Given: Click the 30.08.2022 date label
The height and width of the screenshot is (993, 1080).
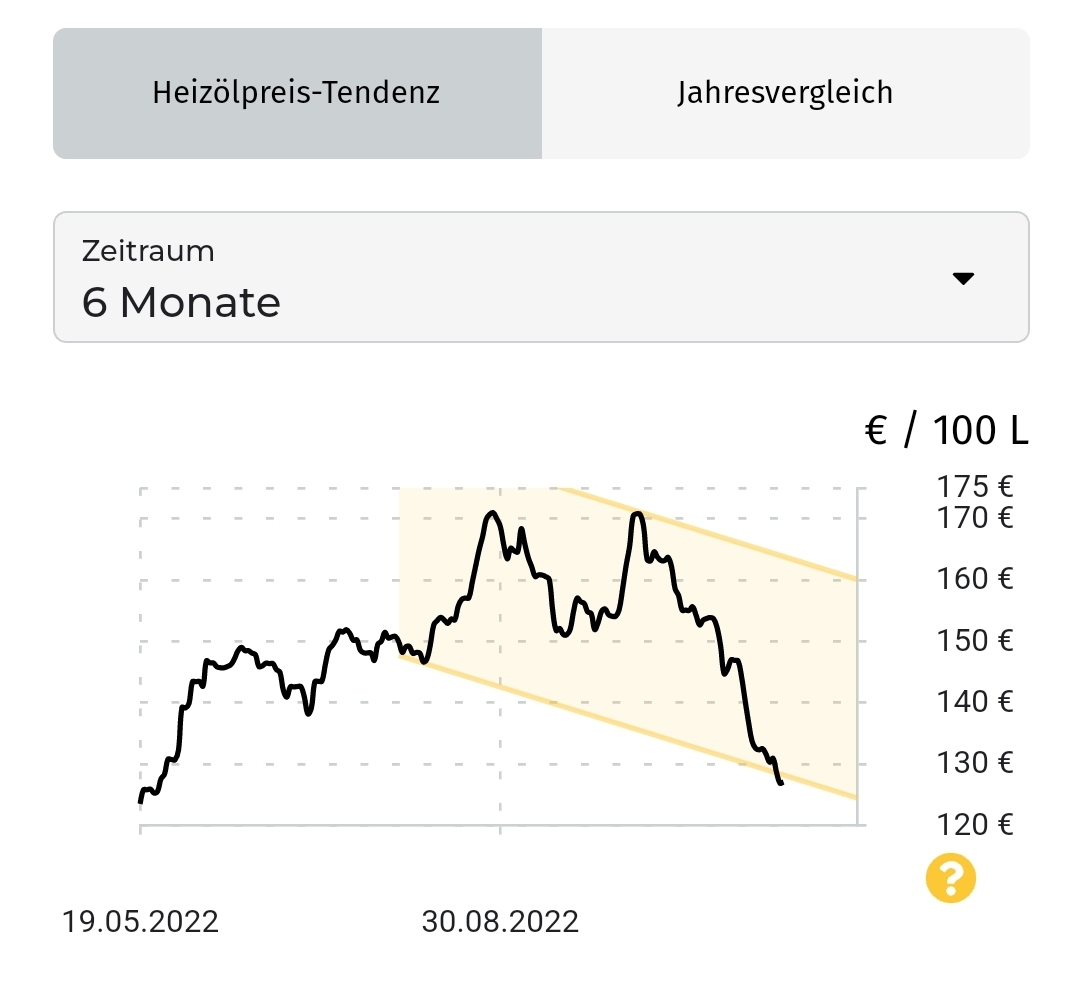Looking at the screenshot, I should (x=500, y=921).
